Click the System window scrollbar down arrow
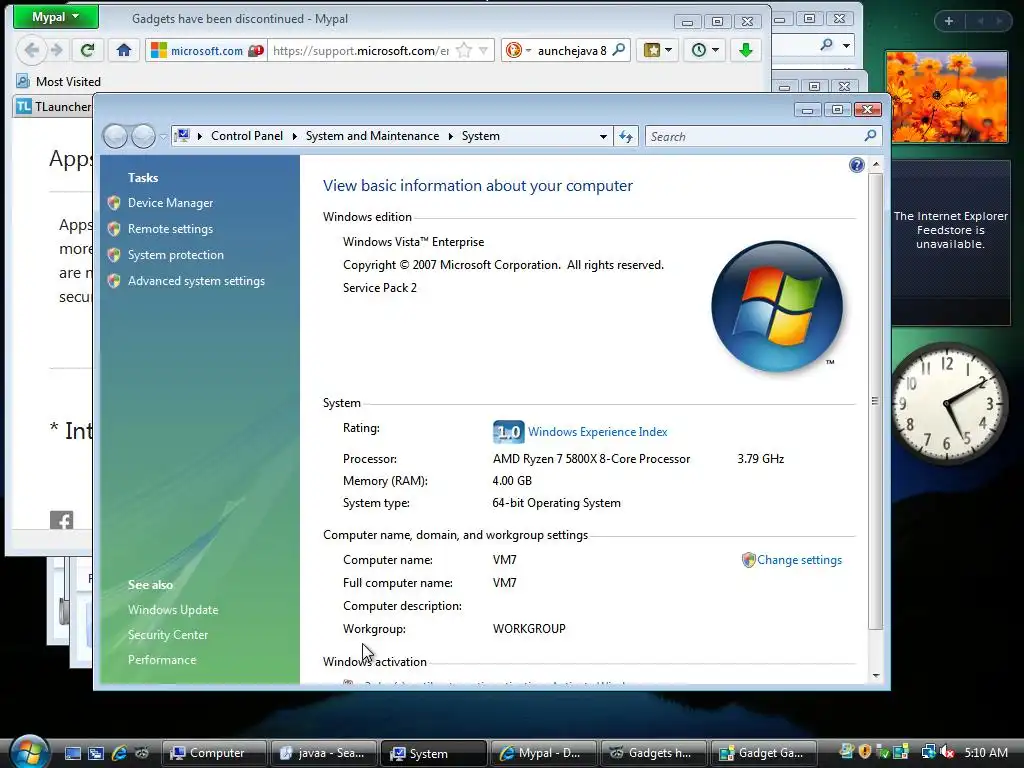 tap(876, 676)
